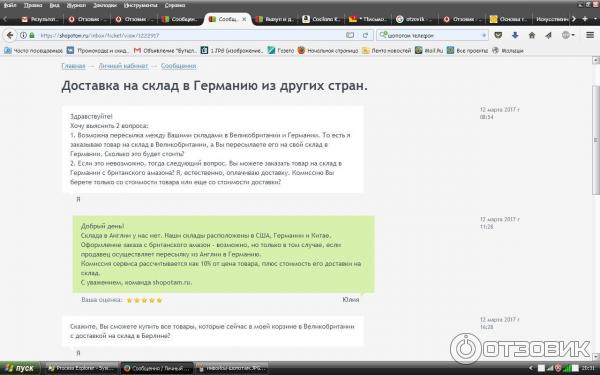Switch to the * Письмо... tab
The width and height of the screenshot is (600, 375).
(369, 19)
